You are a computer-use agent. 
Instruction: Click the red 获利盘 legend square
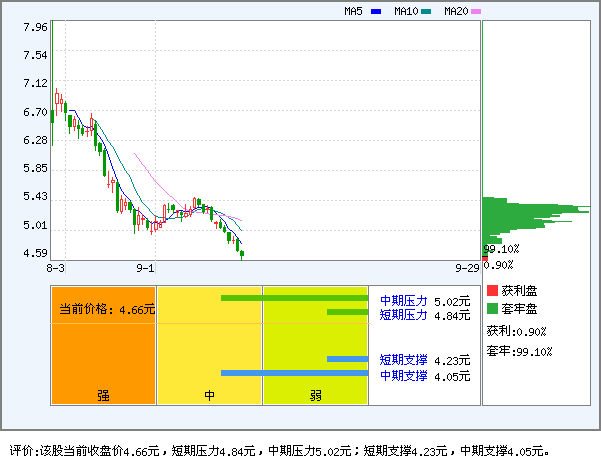pos(493,290)
